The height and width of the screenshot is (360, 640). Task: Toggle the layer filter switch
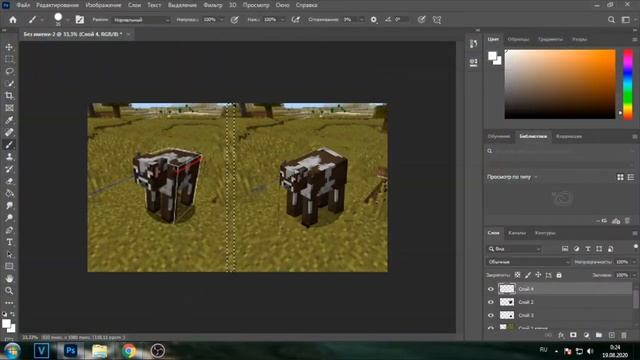coord(636,247)
